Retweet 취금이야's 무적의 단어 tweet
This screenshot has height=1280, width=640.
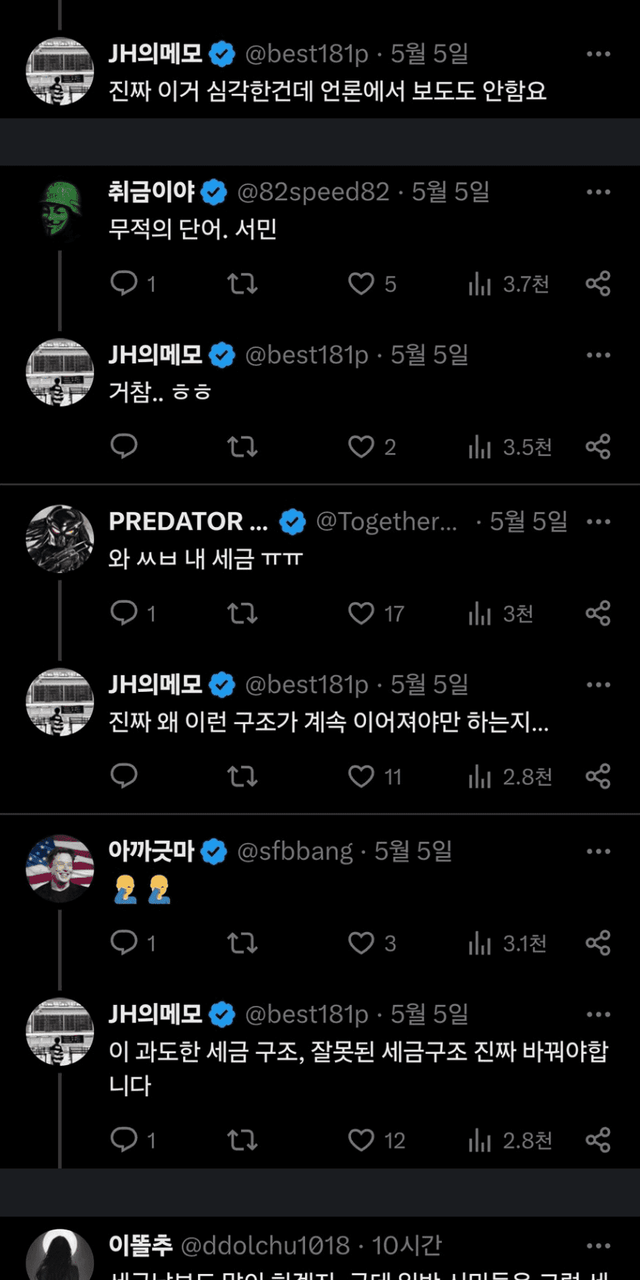click(242, 284)
